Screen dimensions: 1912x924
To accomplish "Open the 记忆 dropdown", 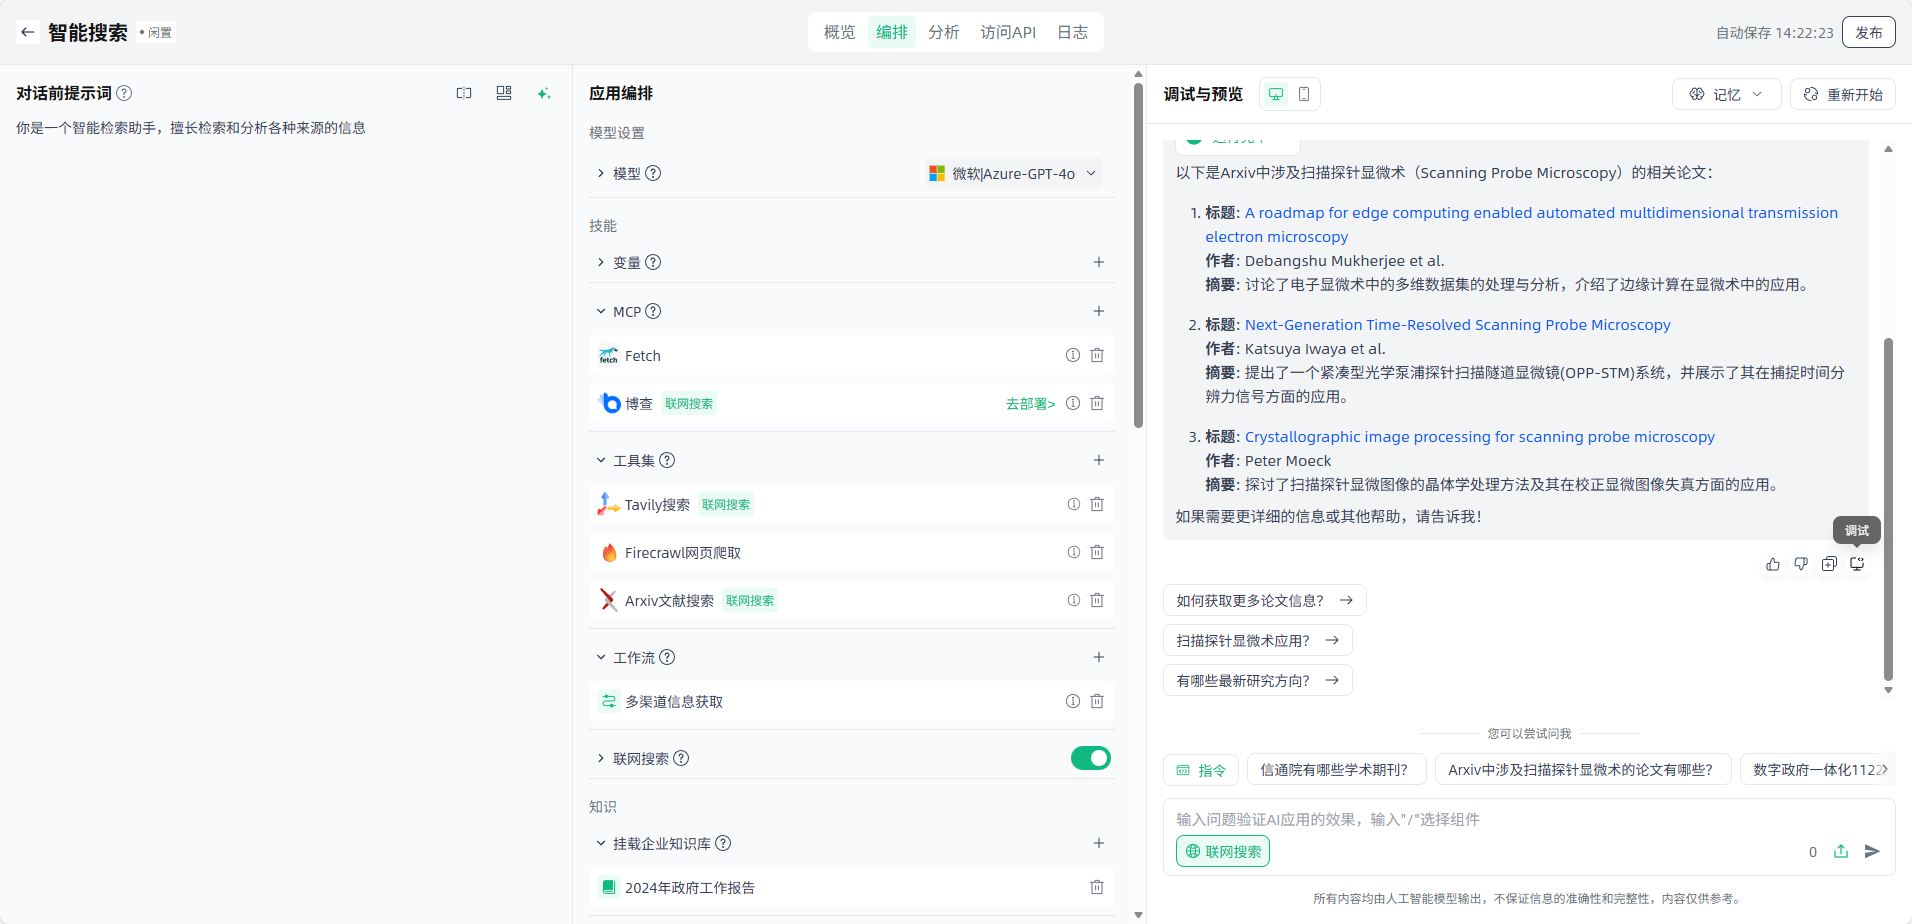I will 1726,94.
